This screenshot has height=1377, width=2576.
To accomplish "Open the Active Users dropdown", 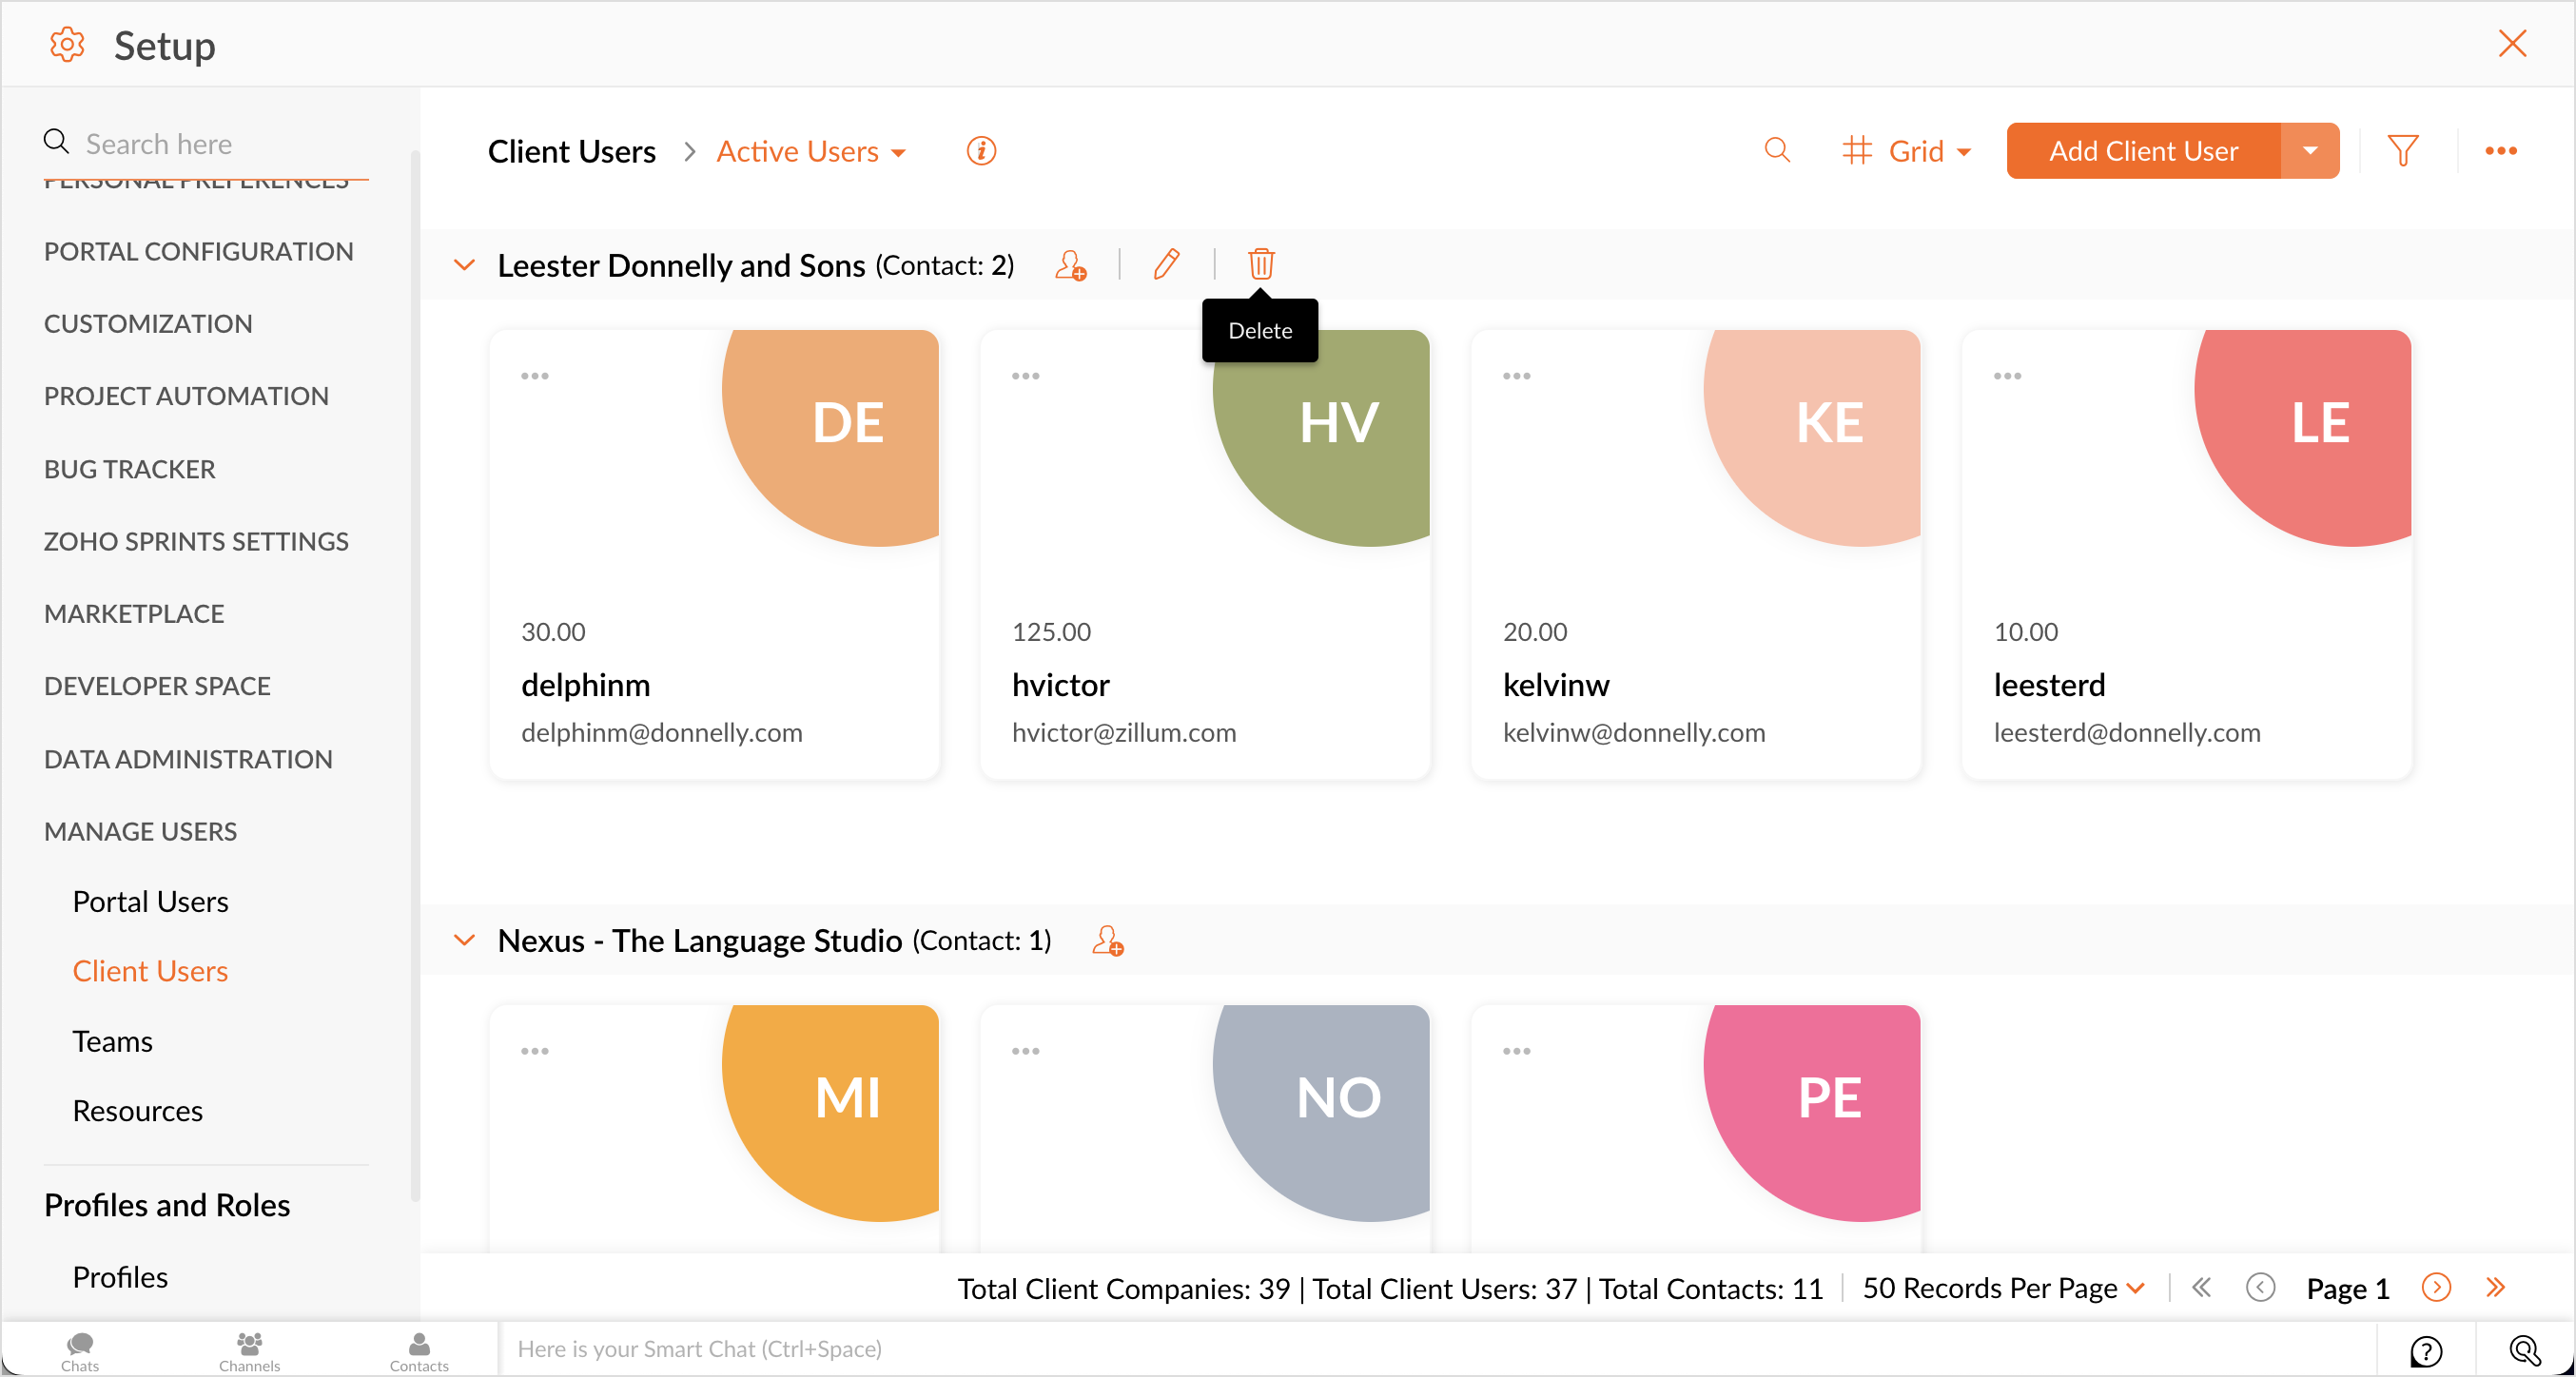I will 811,151.
